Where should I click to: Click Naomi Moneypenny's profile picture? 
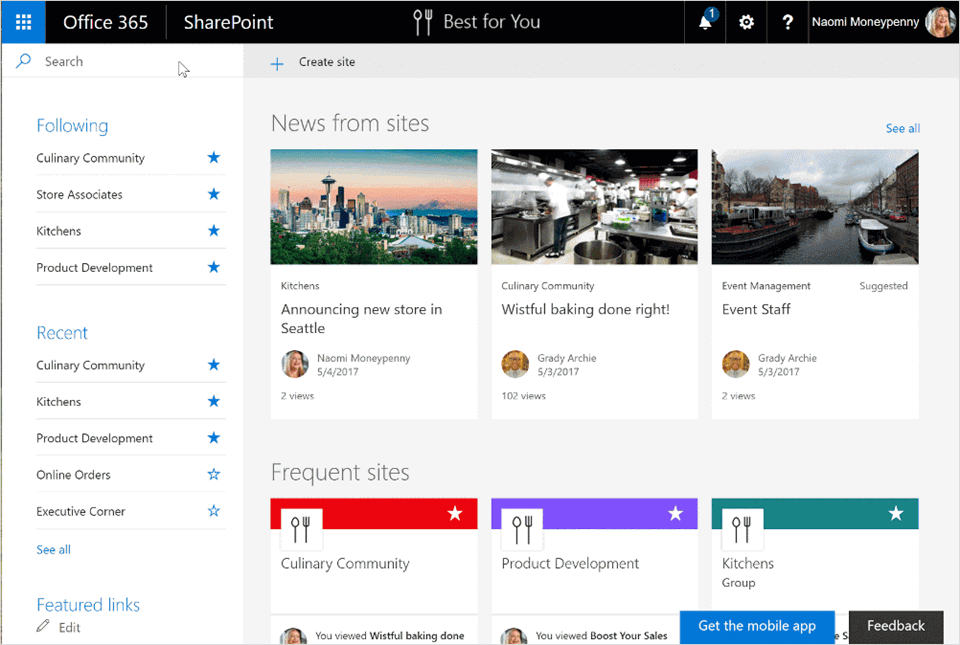(x=938, y=21)
